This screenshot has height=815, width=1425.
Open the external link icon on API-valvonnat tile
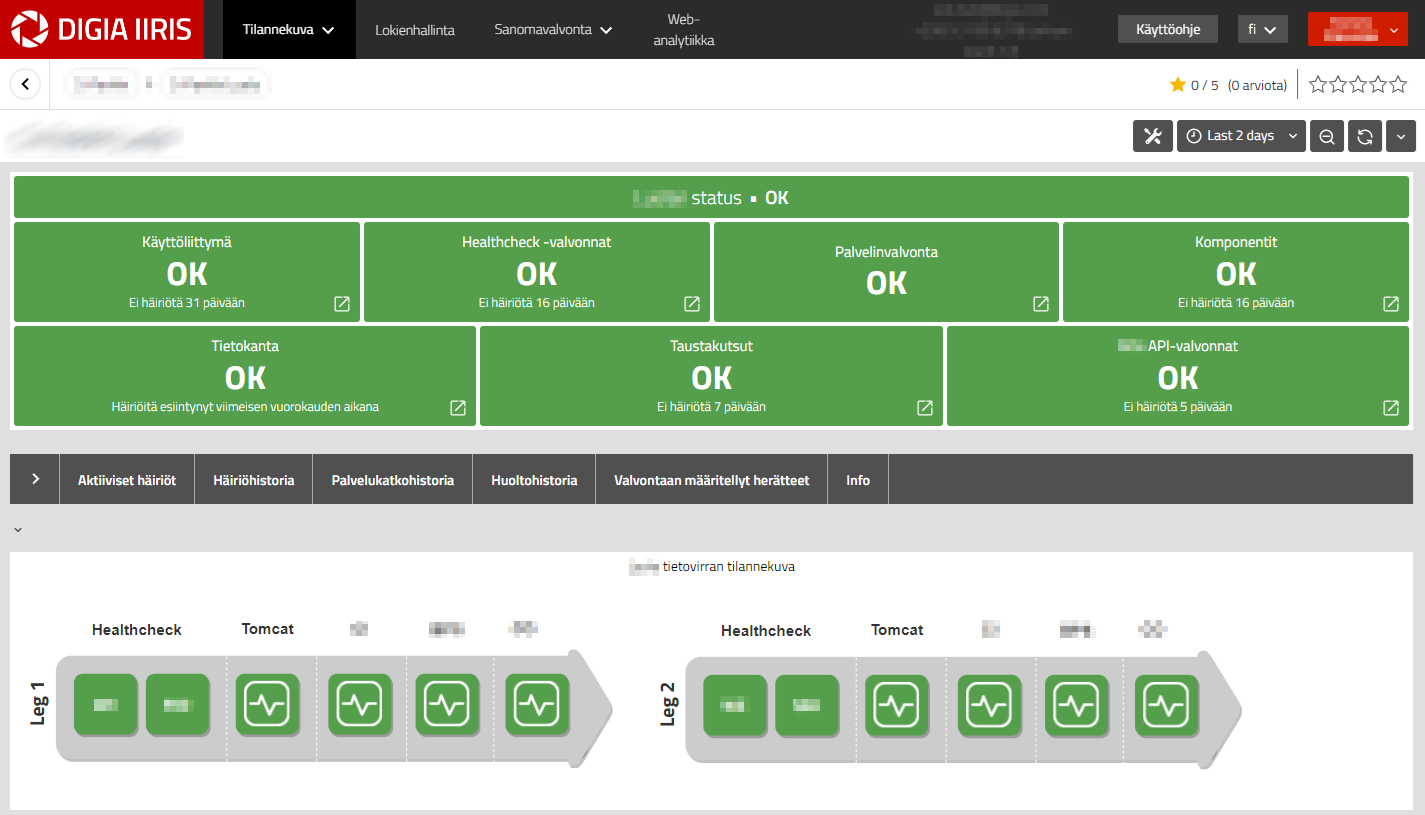1391,407
